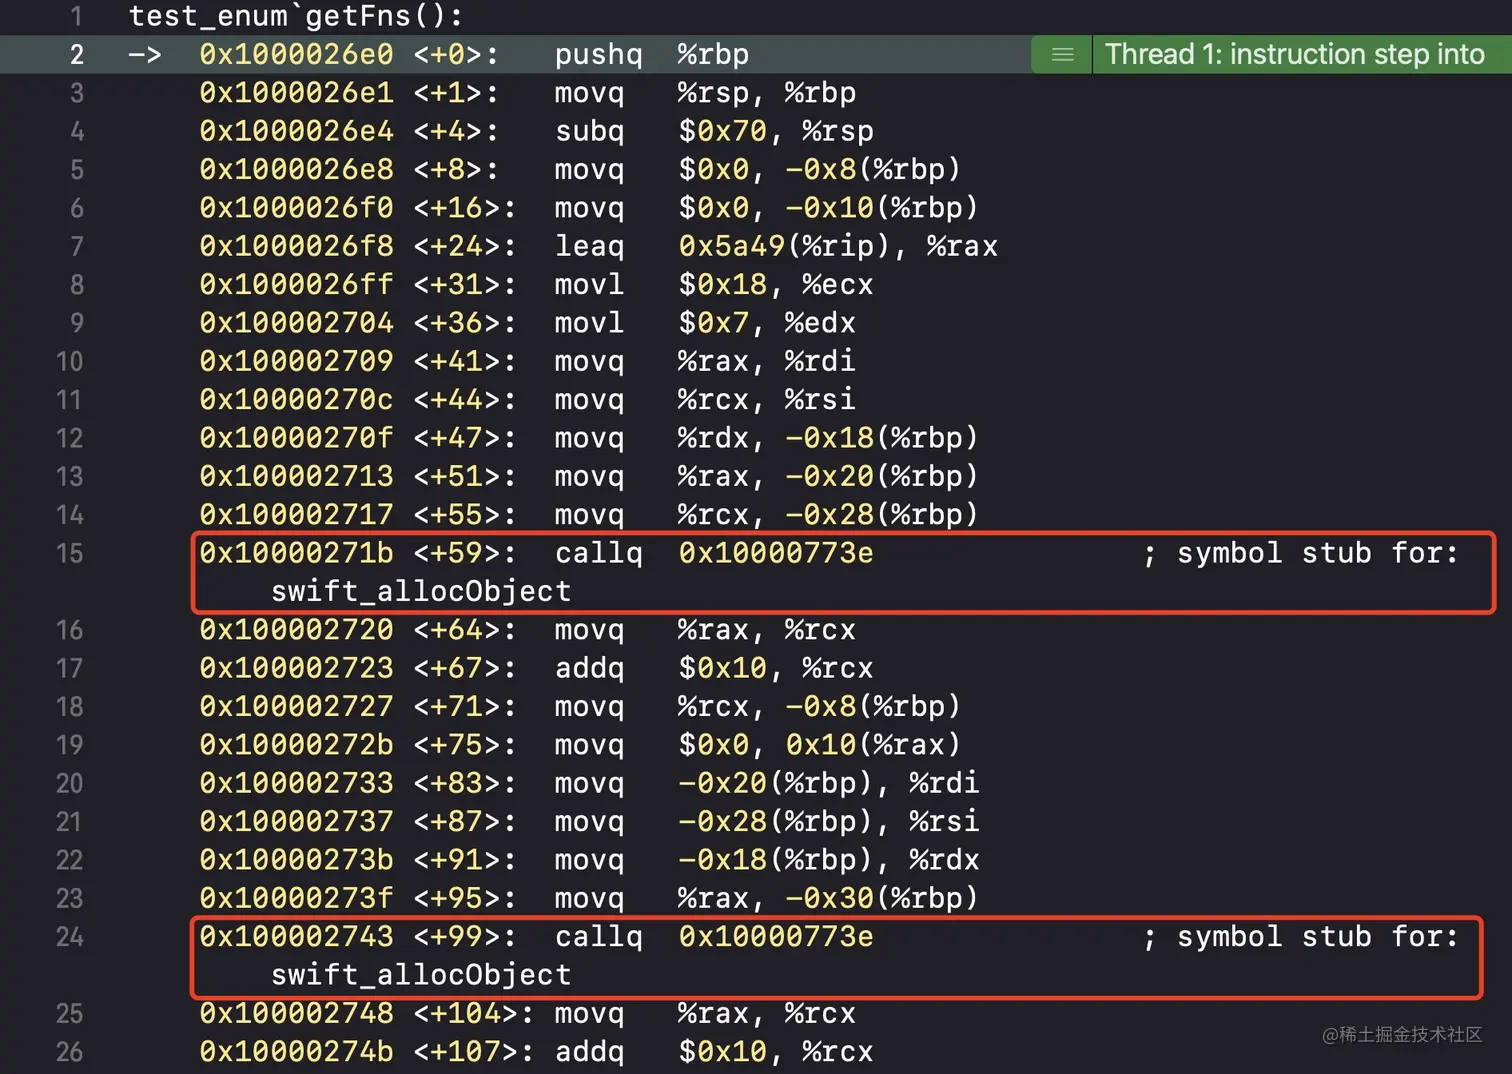1512x1074 pixels.
Task: Click the thread annotation lines icon
Action: point(1062,55)
